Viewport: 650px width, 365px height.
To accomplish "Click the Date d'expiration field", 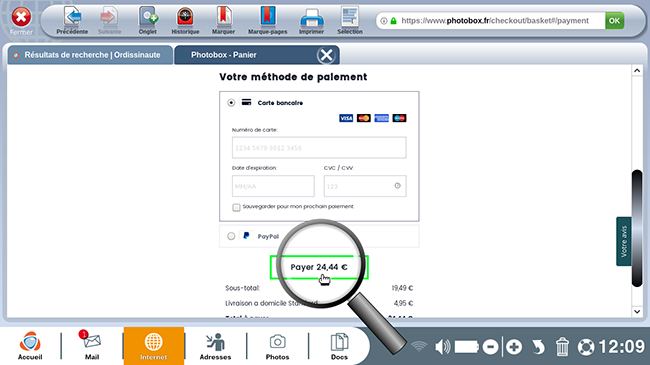I will (273, 186).
